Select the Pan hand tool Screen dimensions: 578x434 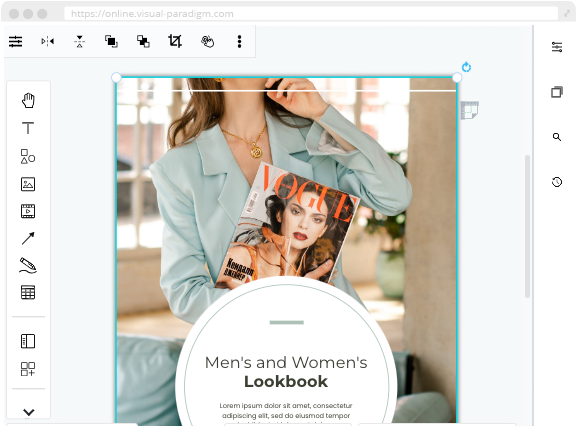[28, 100]
